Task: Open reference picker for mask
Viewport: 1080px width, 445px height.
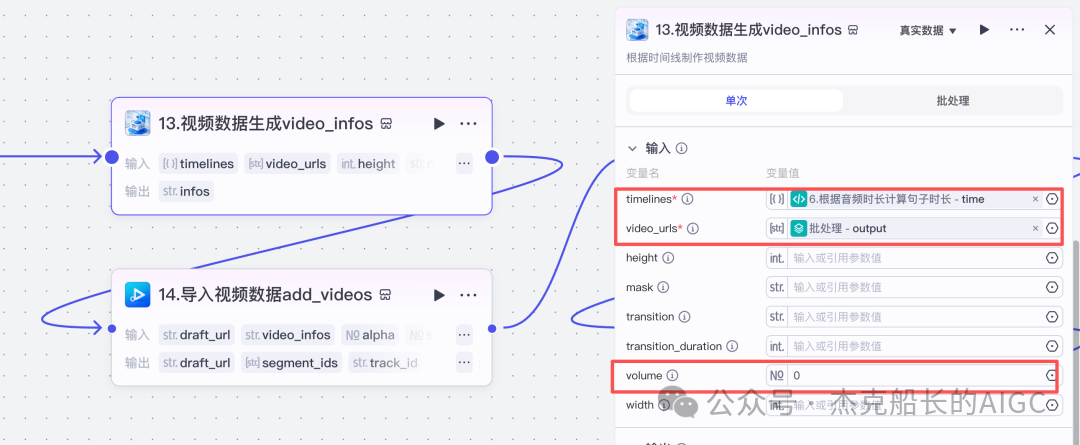Action: tap(1052, 287)
